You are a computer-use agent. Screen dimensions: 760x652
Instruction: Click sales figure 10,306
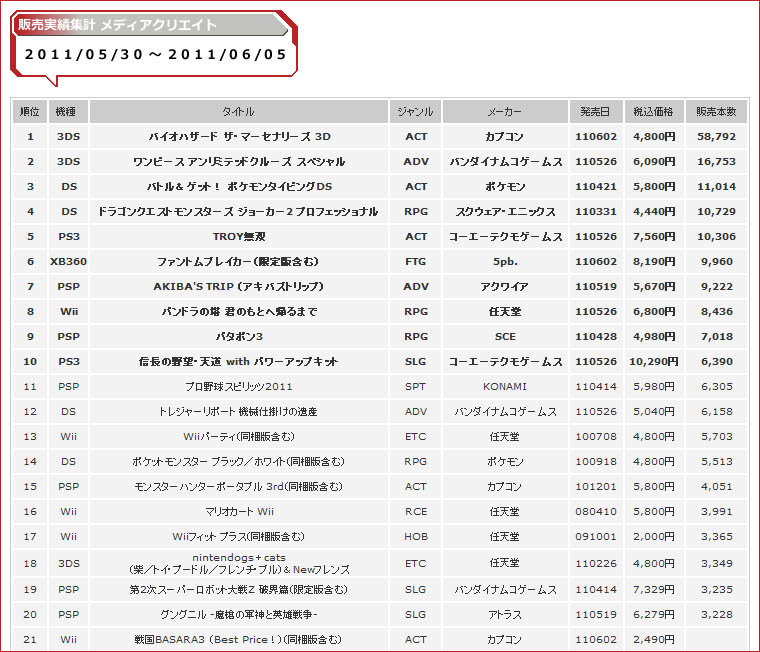716,237
